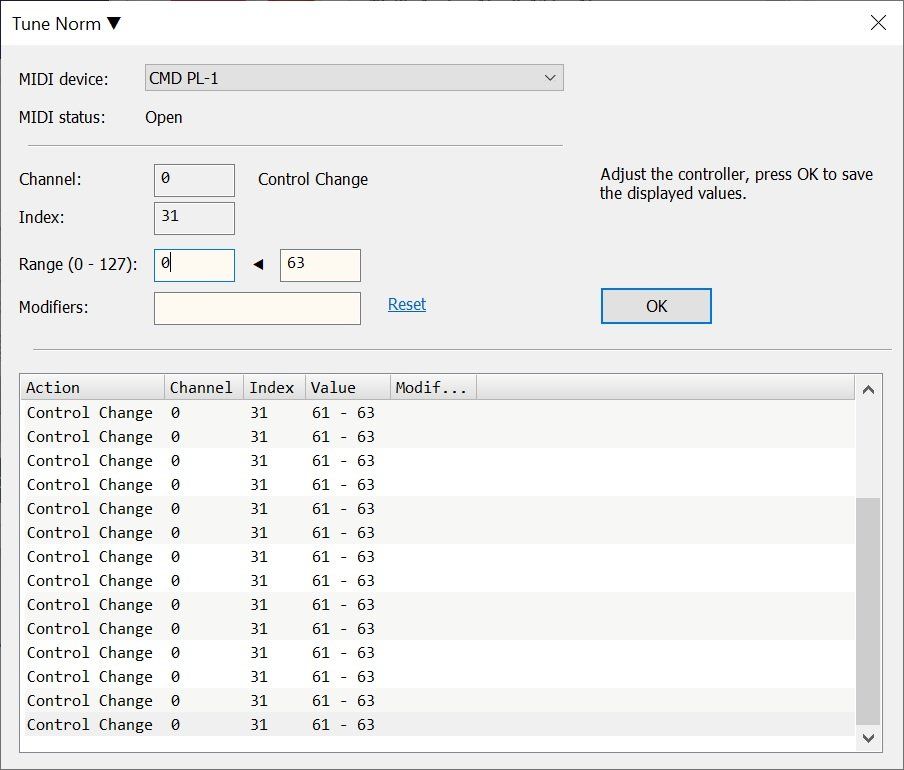The height and width of the screenshot is (770, 904).
Task: Close the Tune Norm dialog
Action: [x=878, y=23]
